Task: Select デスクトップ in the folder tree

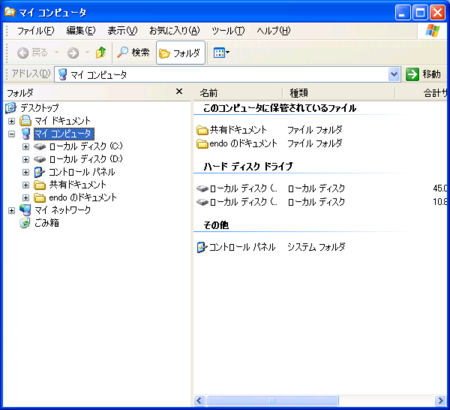Action: tap(39, 108)
